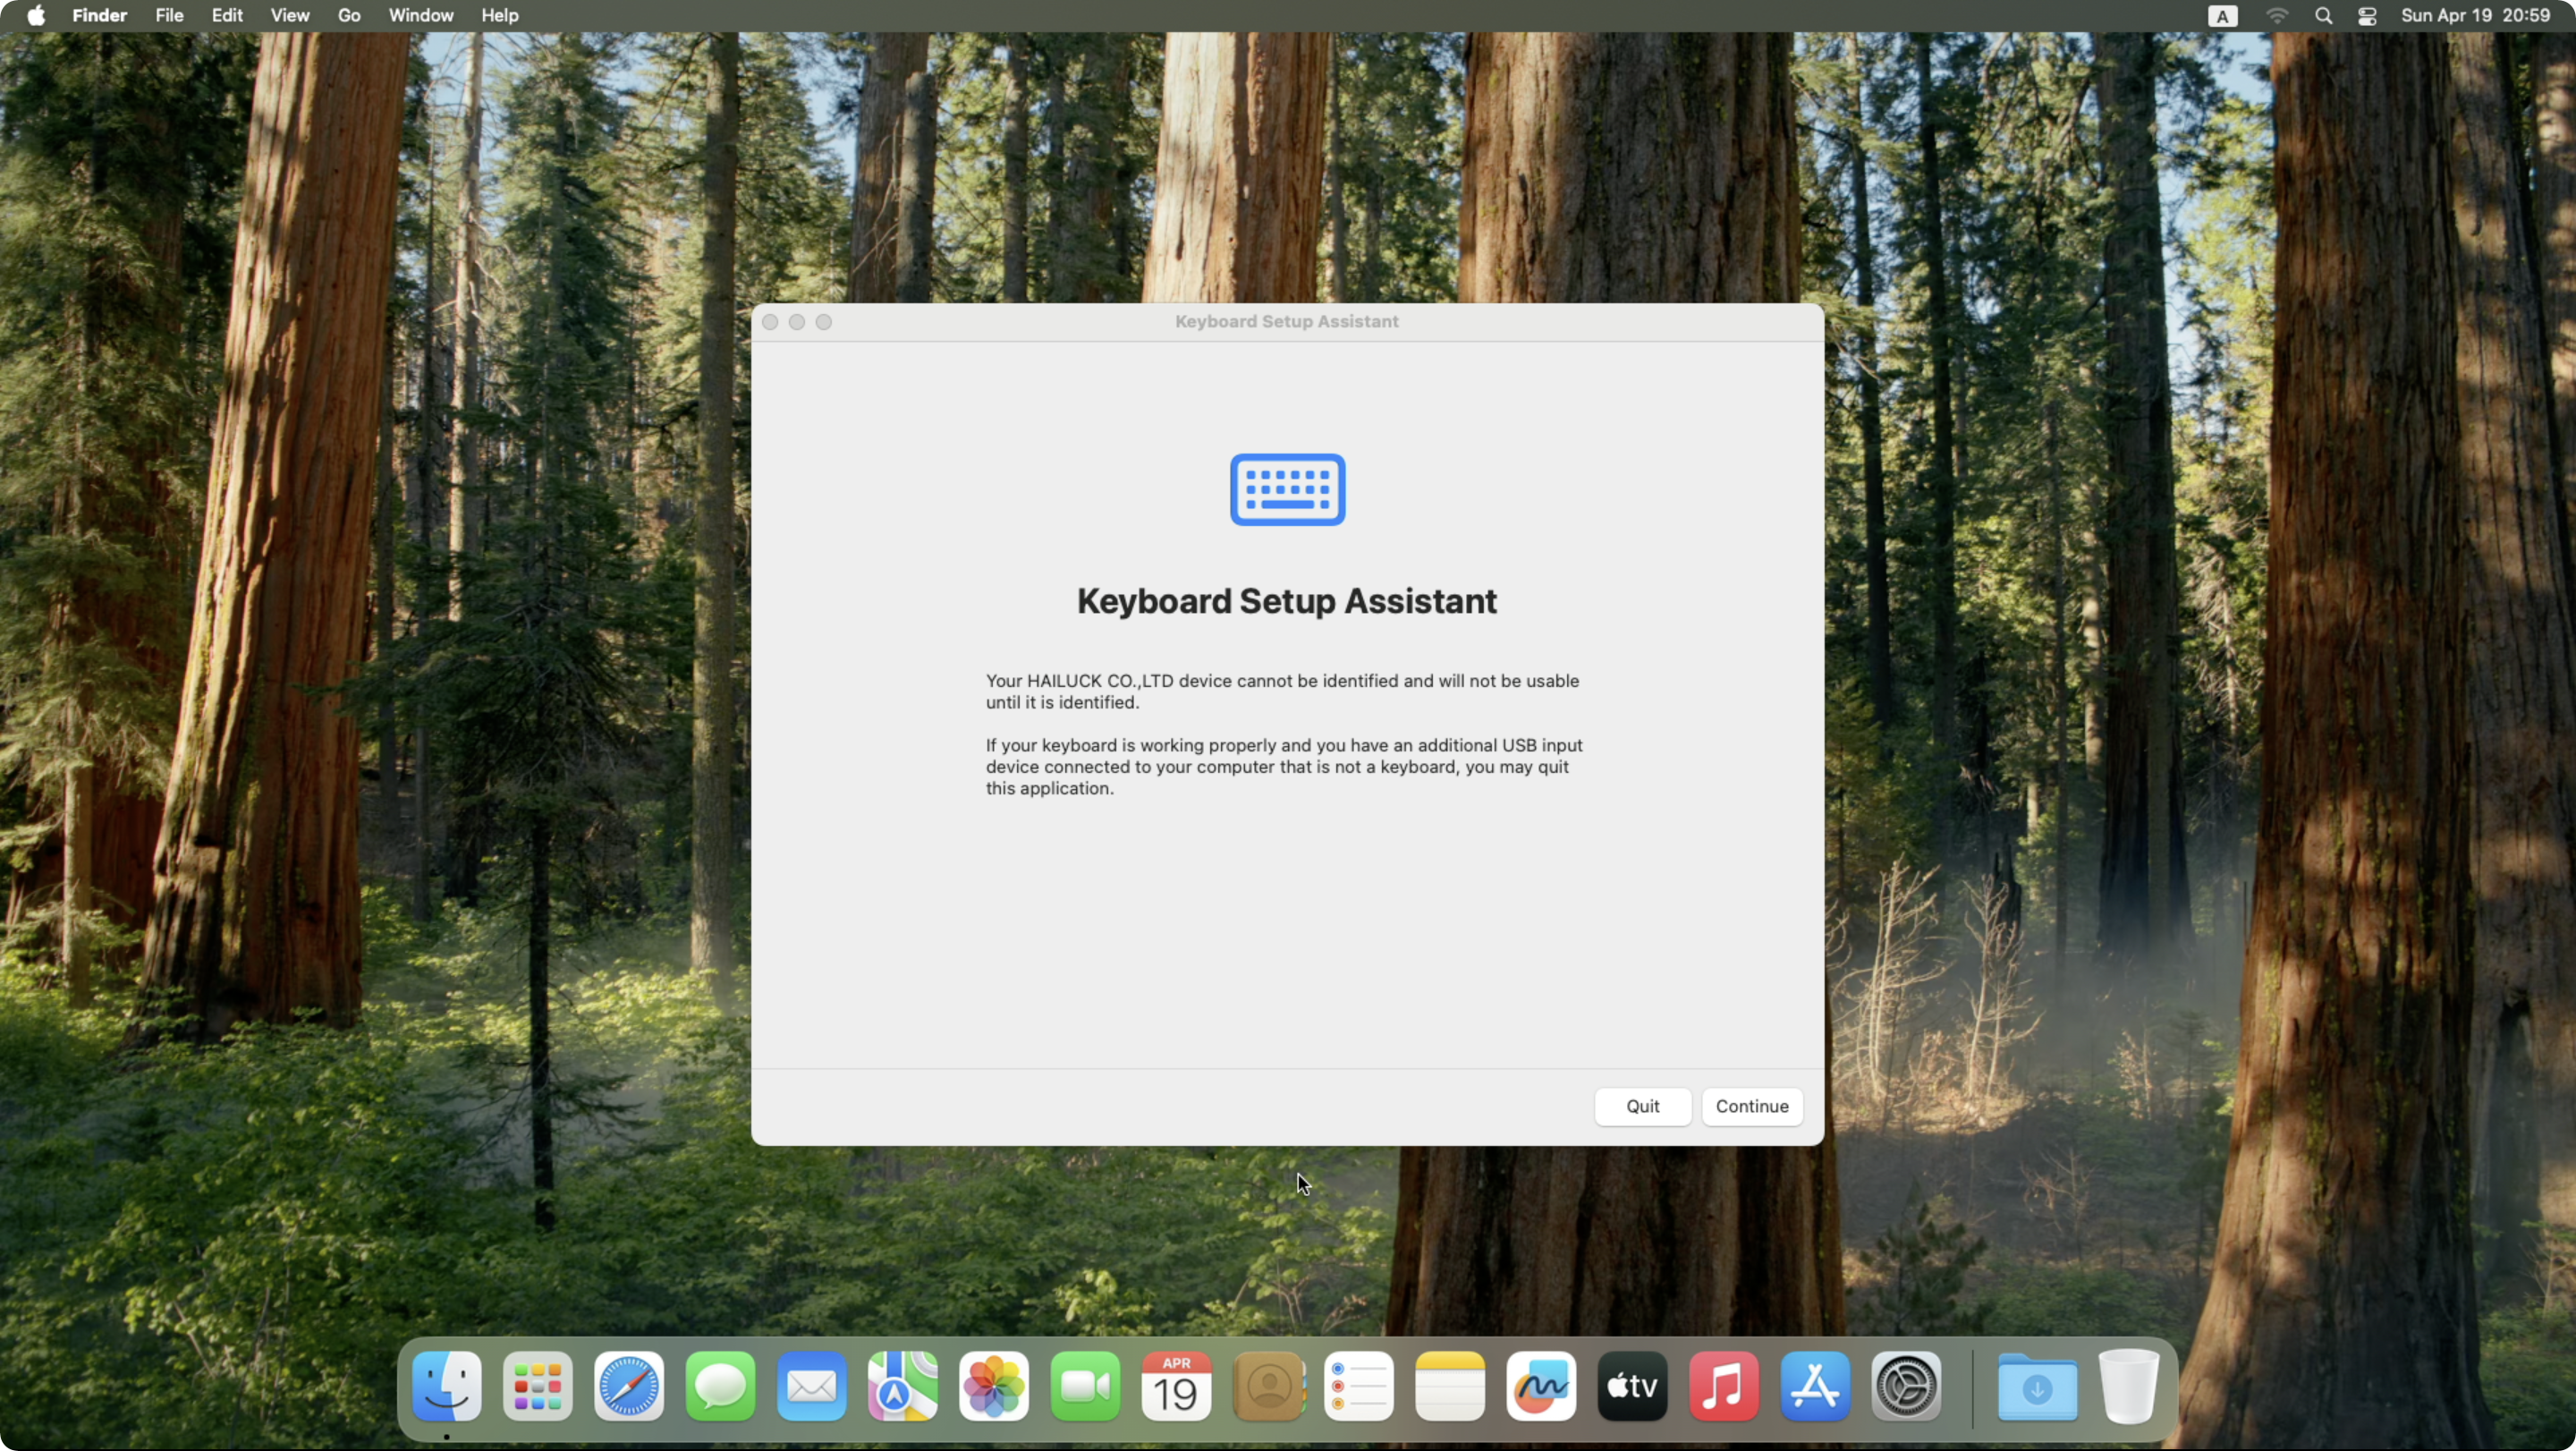
Task: Launch Music from the Dock
Action: (1724, 1386)
